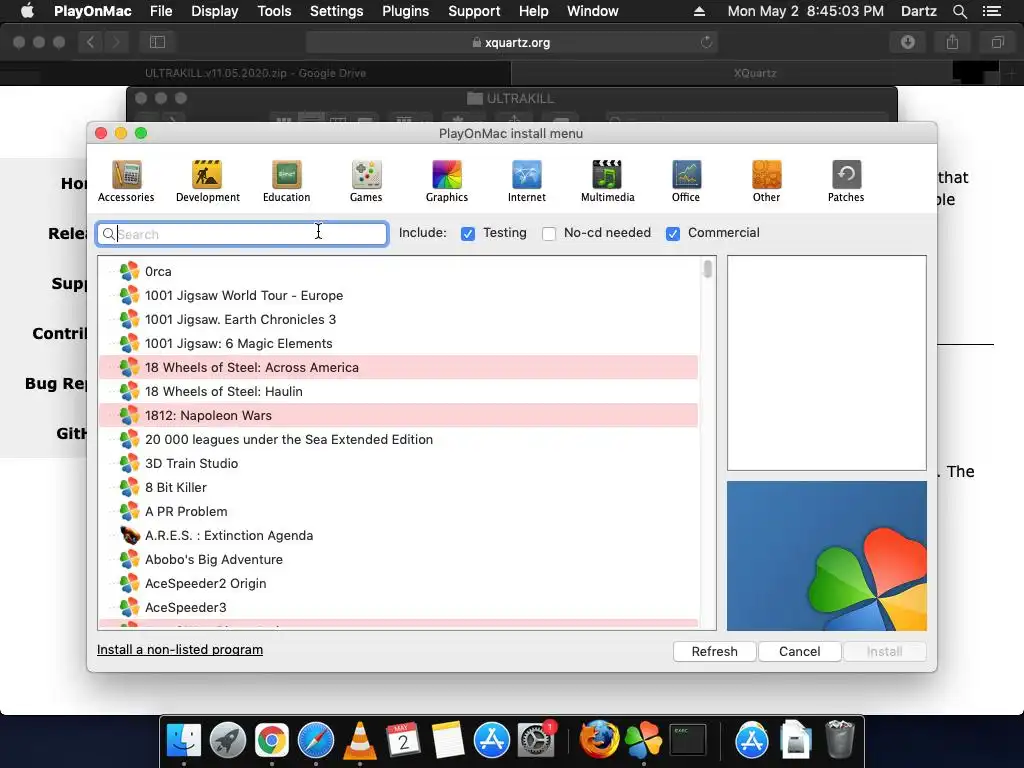Click Safari's share icon
1024x768 pixels.
click(x=952, y=42)
